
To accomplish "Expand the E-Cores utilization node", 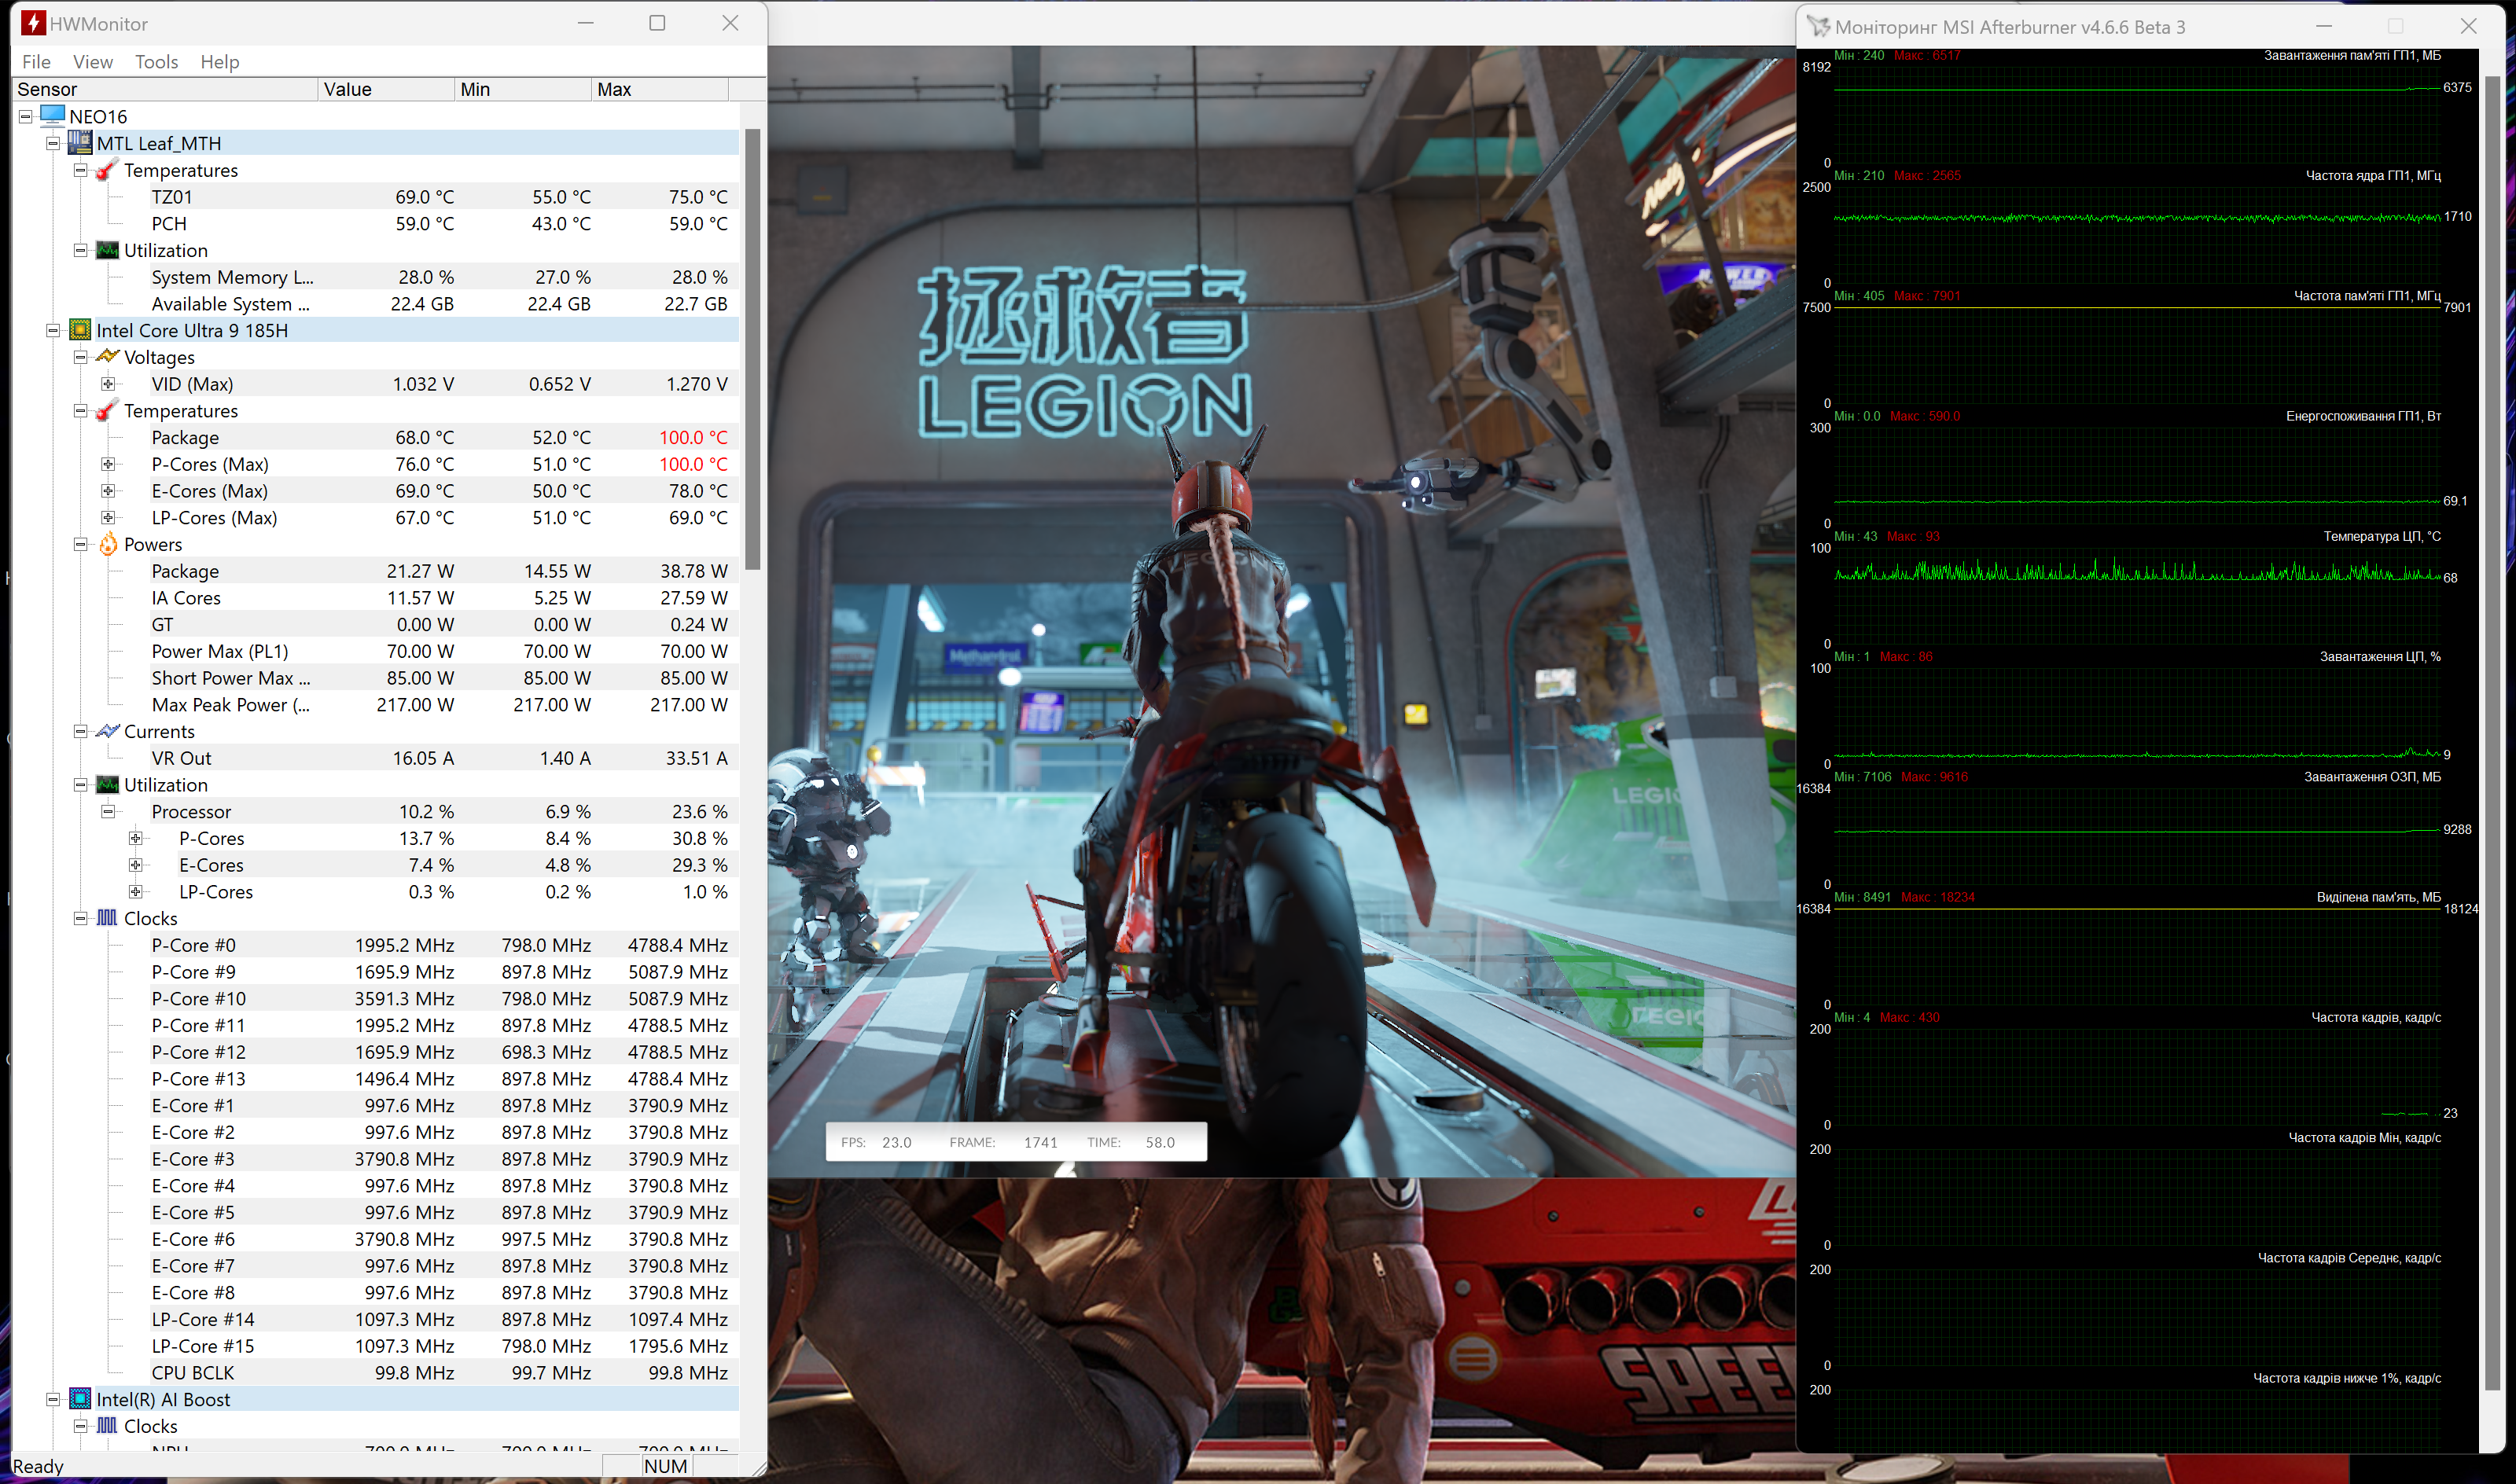I will [135, 865].
